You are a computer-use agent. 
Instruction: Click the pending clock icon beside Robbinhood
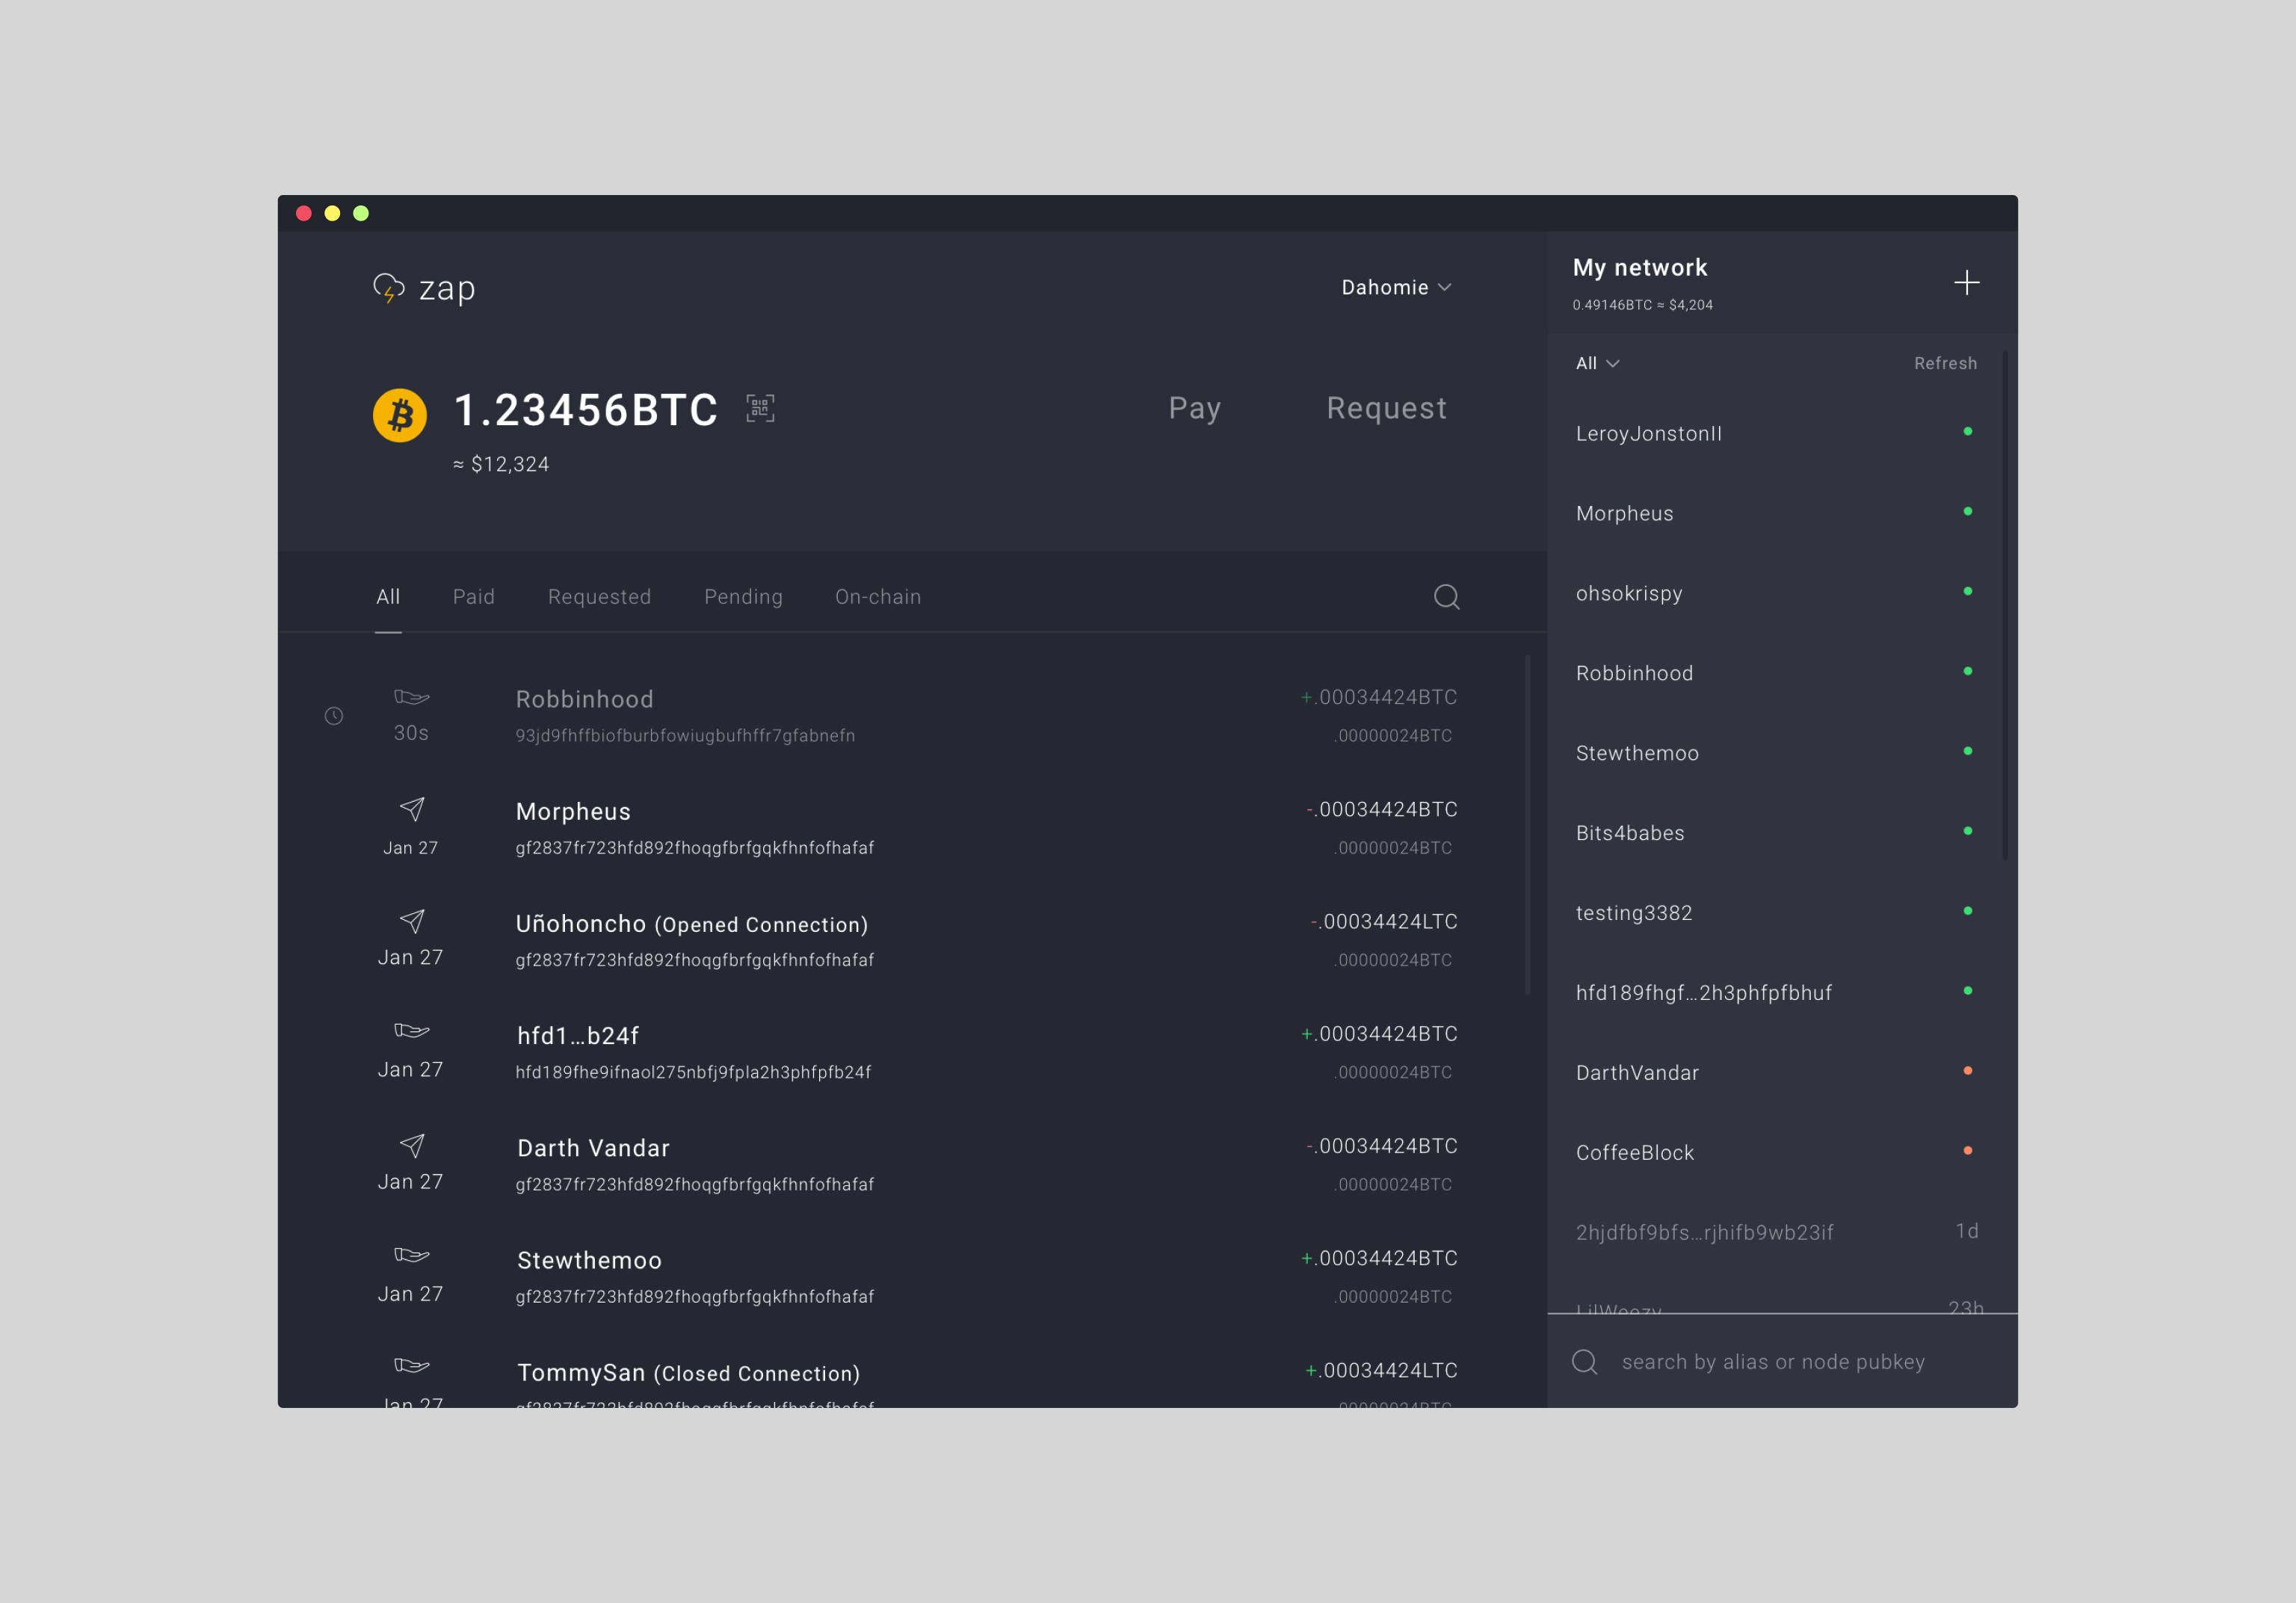tap(334, 716)
